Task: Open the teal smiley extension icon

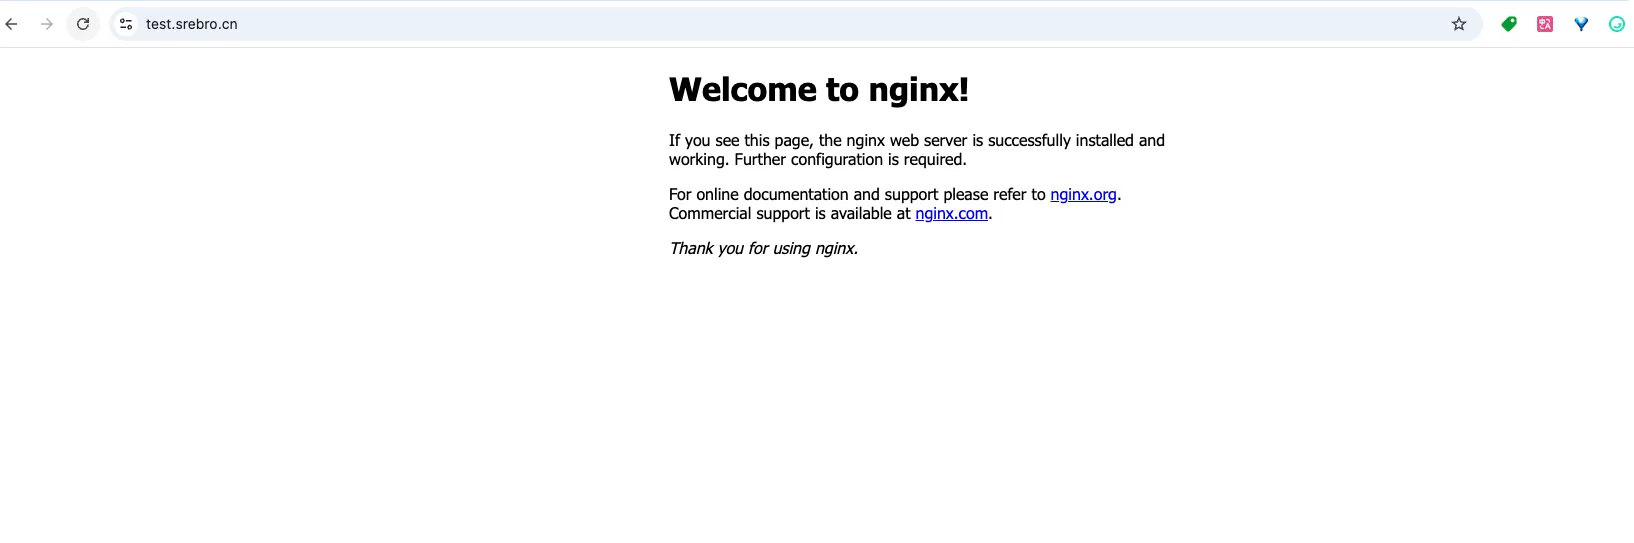Action: (x=1617, y=24)
